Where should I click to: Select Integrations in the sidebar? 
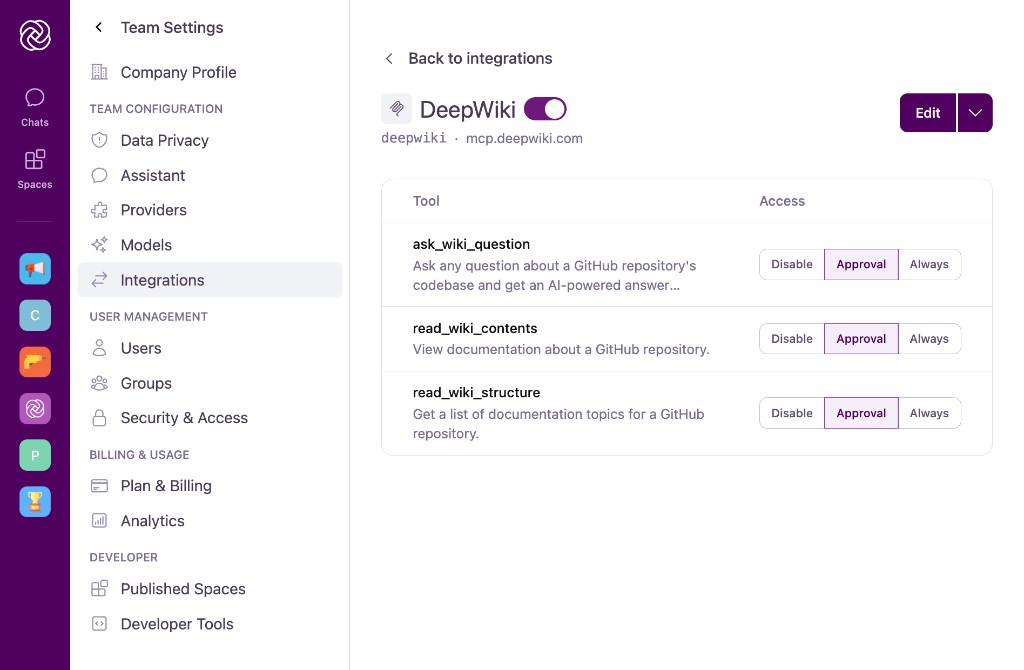tap(210, 279)
